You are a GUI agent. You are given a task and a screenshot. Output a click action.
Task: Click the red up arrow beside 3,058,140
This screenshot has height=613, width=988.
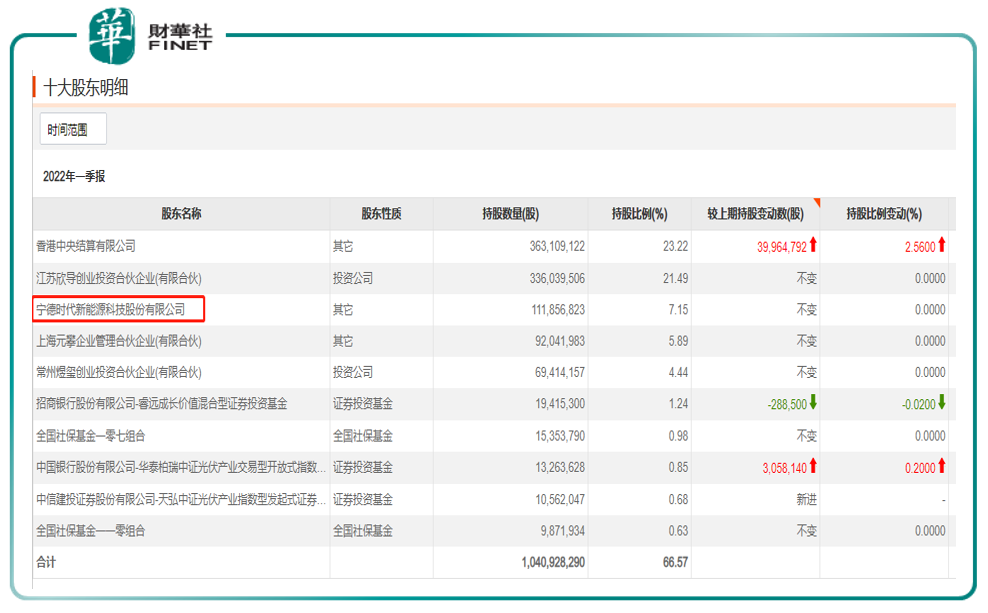(813, 466)
